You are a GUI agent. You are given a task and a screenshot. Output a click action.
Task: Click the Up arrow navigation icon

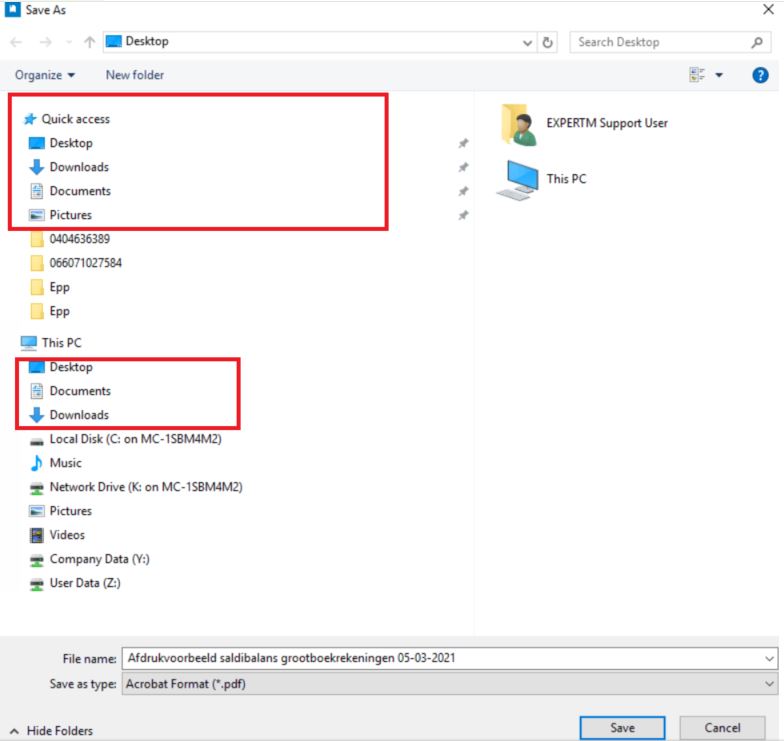coord(90,42)
